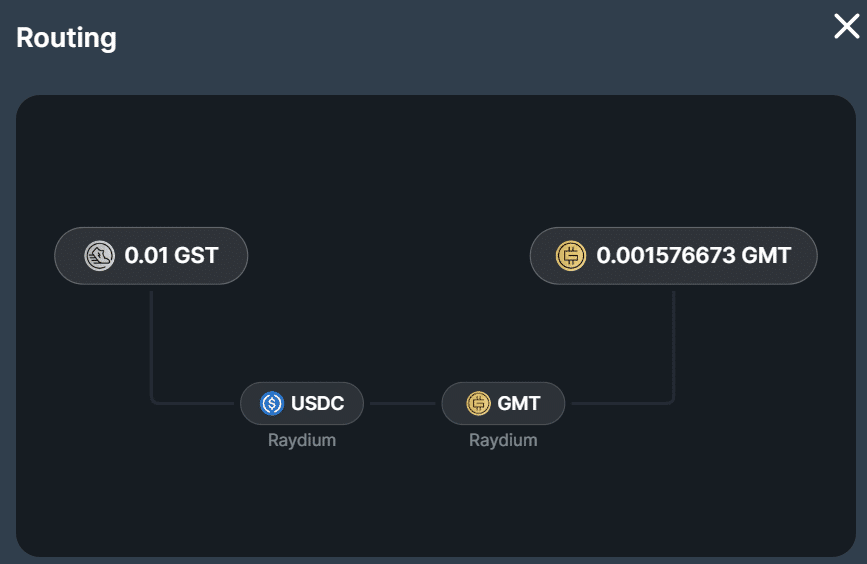Screen dimensions: 867x564
Task: Click the blue USDC coin icon
Action: [x=272, y=404]
